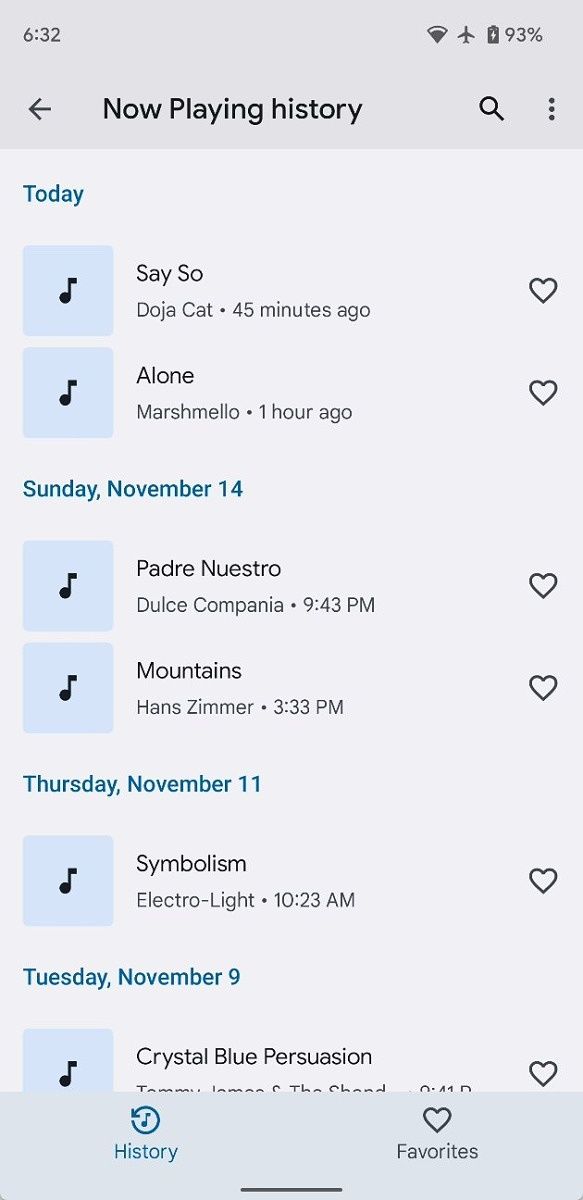Open the overflow menu
Screen dimensions: 583x1200
tap(552, 108)
